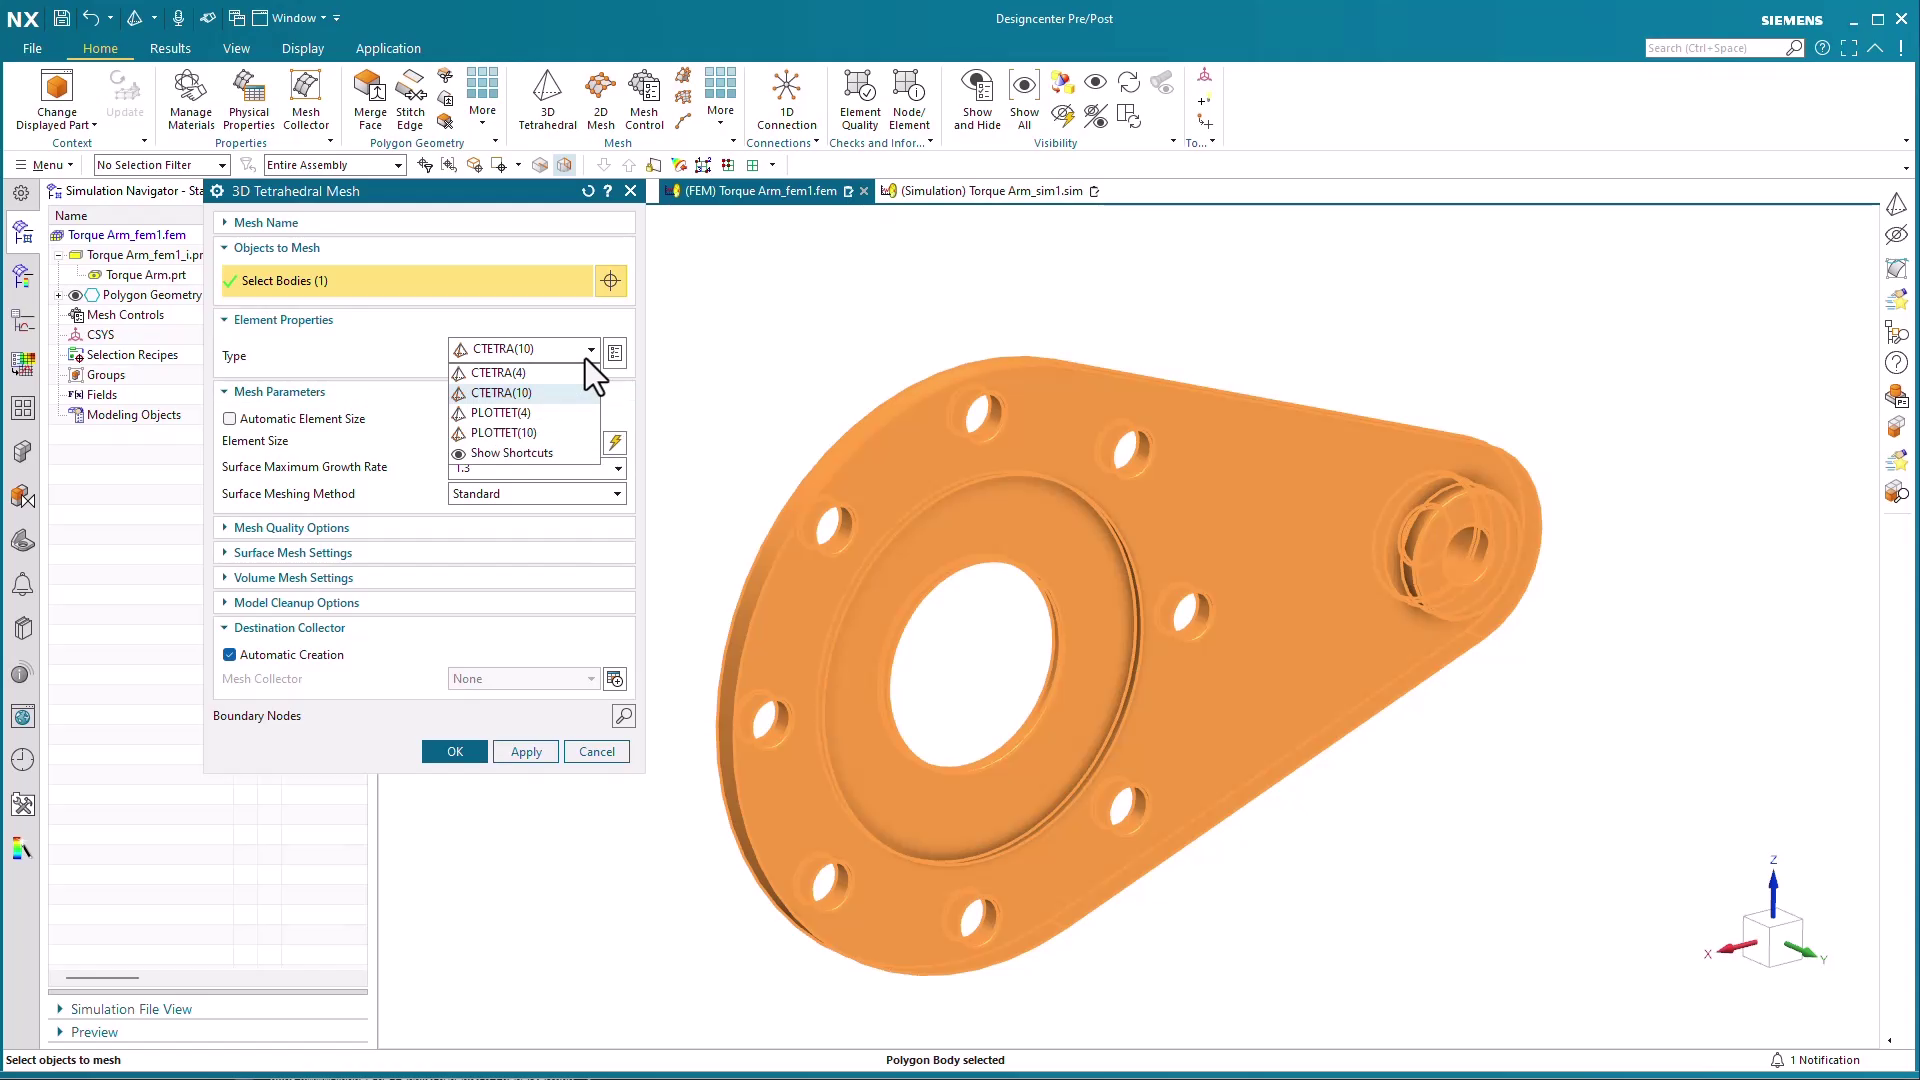Click the Cancel button in dialog
The height and width of the screenshot is (1080, 1920).
point(597,752)
